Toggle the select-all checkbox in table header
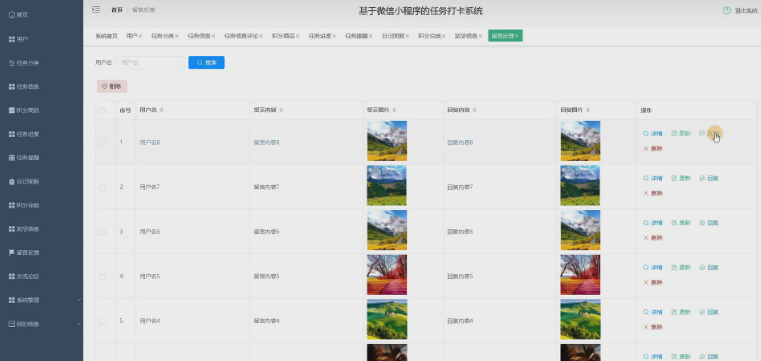Screen dimensions: 761x361 click(102, 111)
